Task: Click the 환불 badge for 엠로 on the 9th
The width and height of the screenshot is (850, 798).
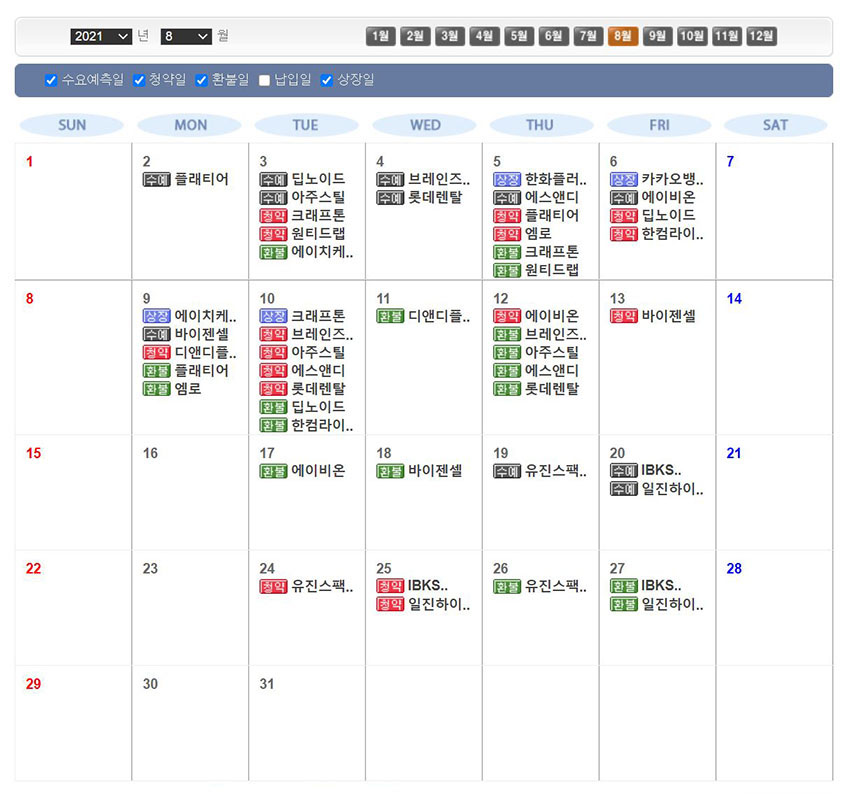Action: click(x=157, y=389)
